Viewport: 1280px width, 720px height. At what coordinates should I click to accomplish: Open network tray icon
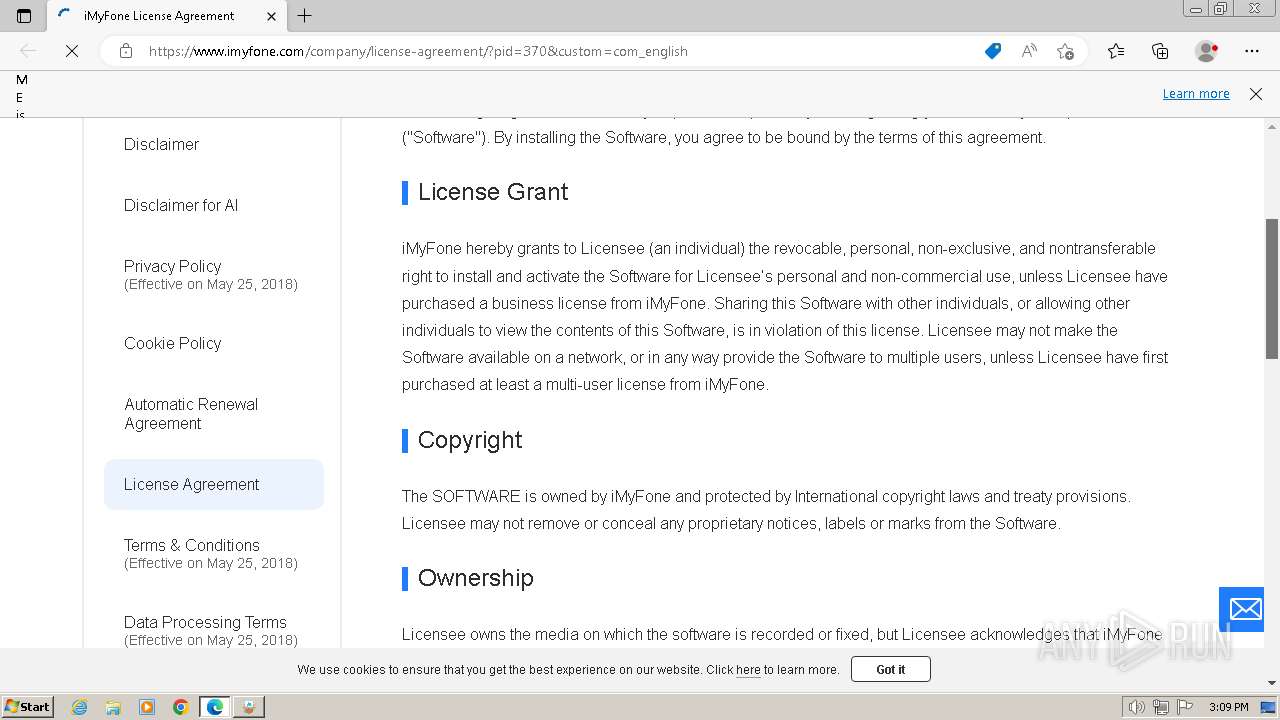tap(1161, 707)
